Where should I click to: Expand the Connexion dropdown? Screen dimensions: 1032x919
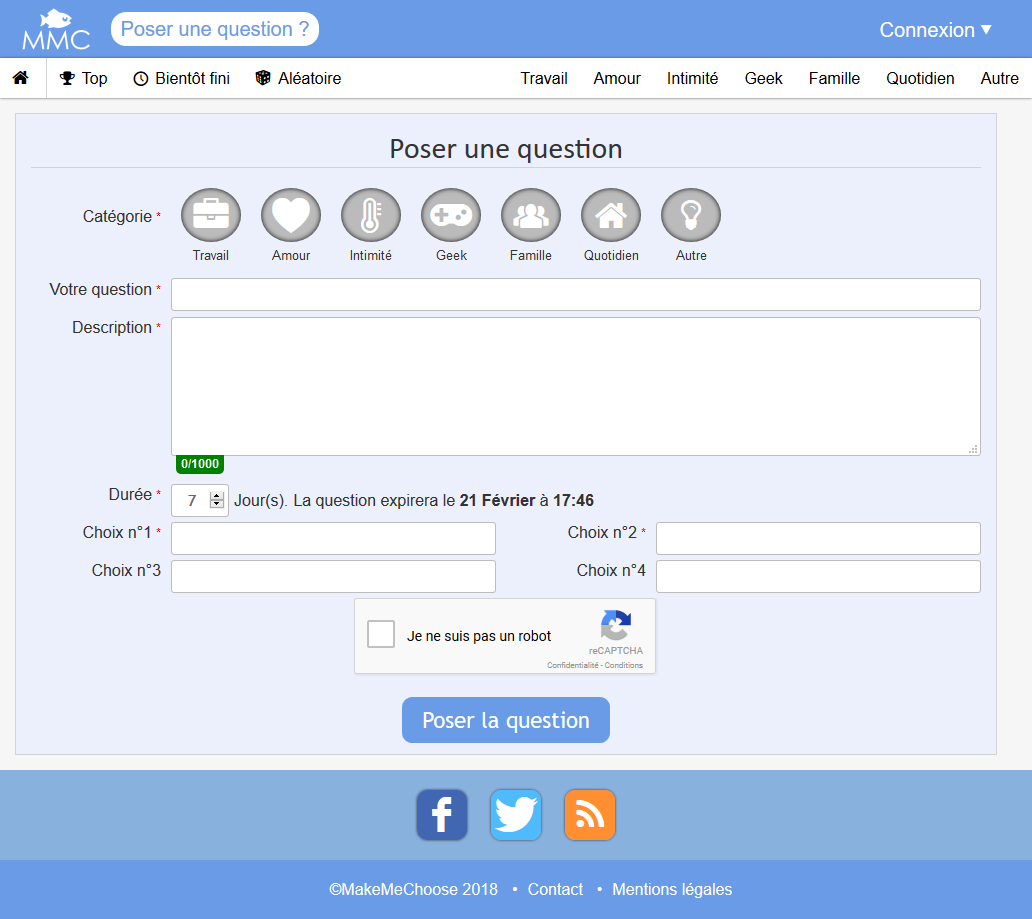click(x=935, y=30)
